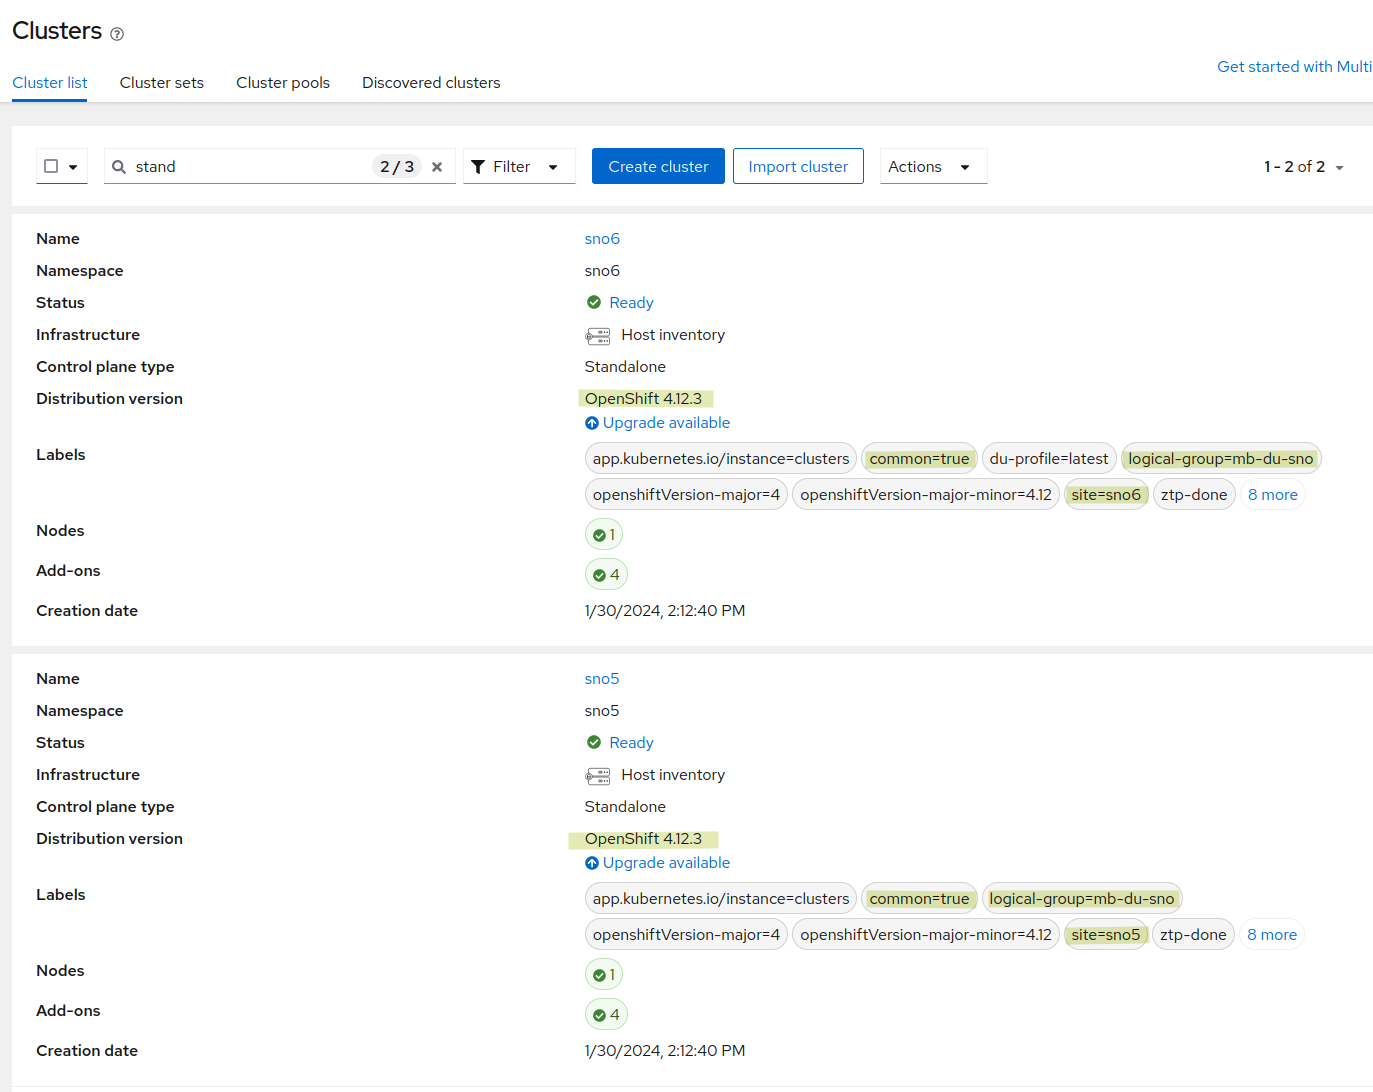Switch to the Cluster sets tab
Screen dimensions: 1373x1092
coord(162,83)
